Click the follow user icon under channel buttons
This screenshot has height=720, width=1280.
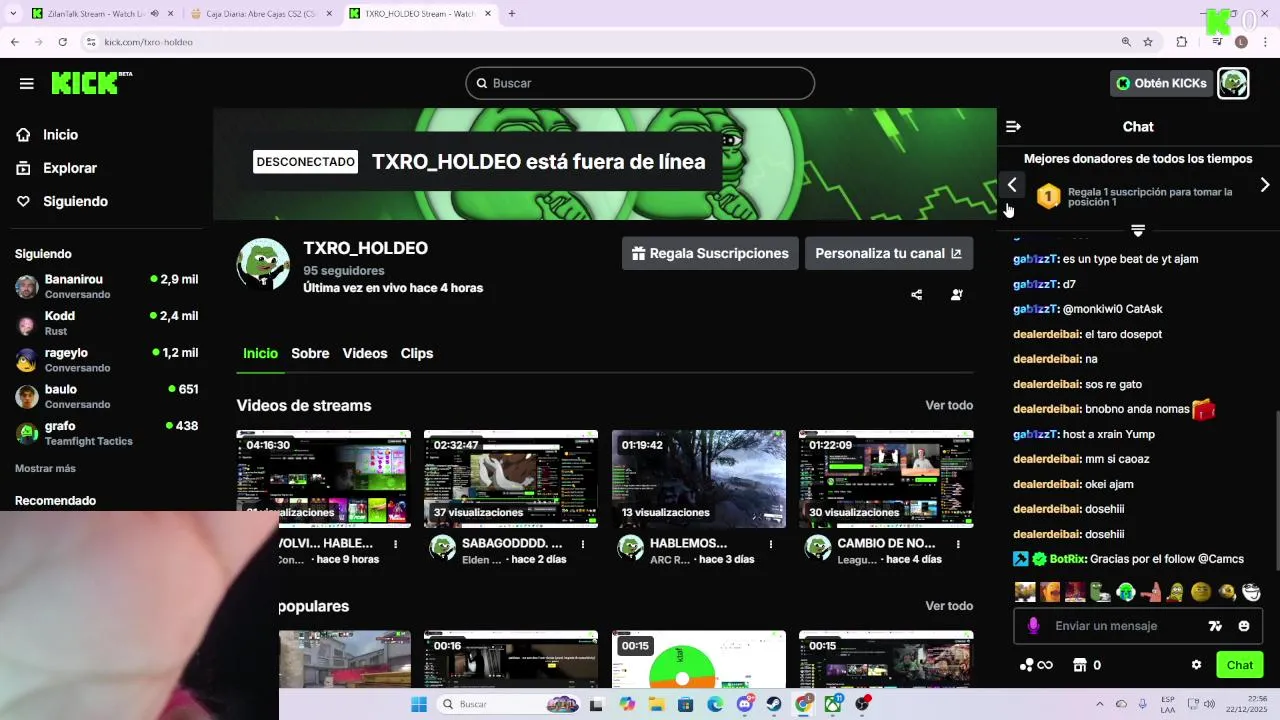[957, 295]
